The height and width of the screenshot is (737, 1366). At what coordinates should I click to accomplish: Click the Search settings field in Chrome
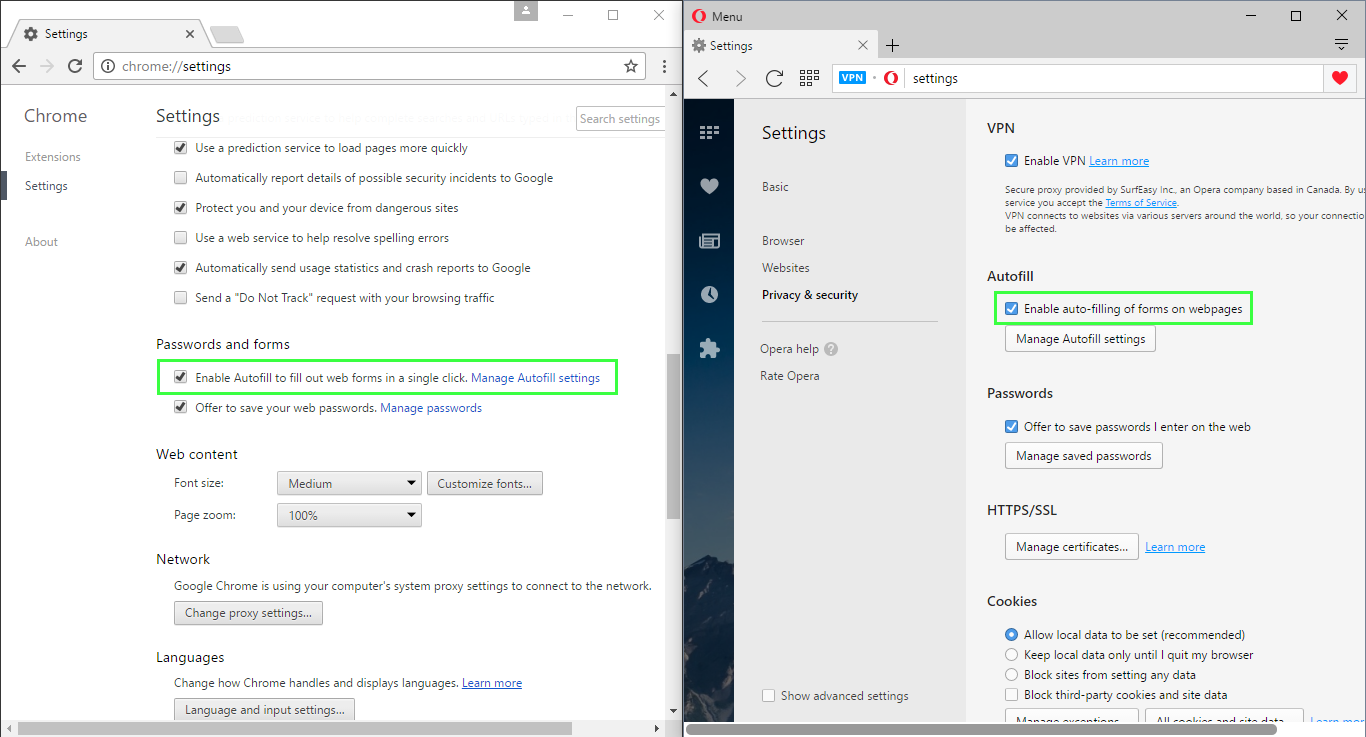[620, 119]
